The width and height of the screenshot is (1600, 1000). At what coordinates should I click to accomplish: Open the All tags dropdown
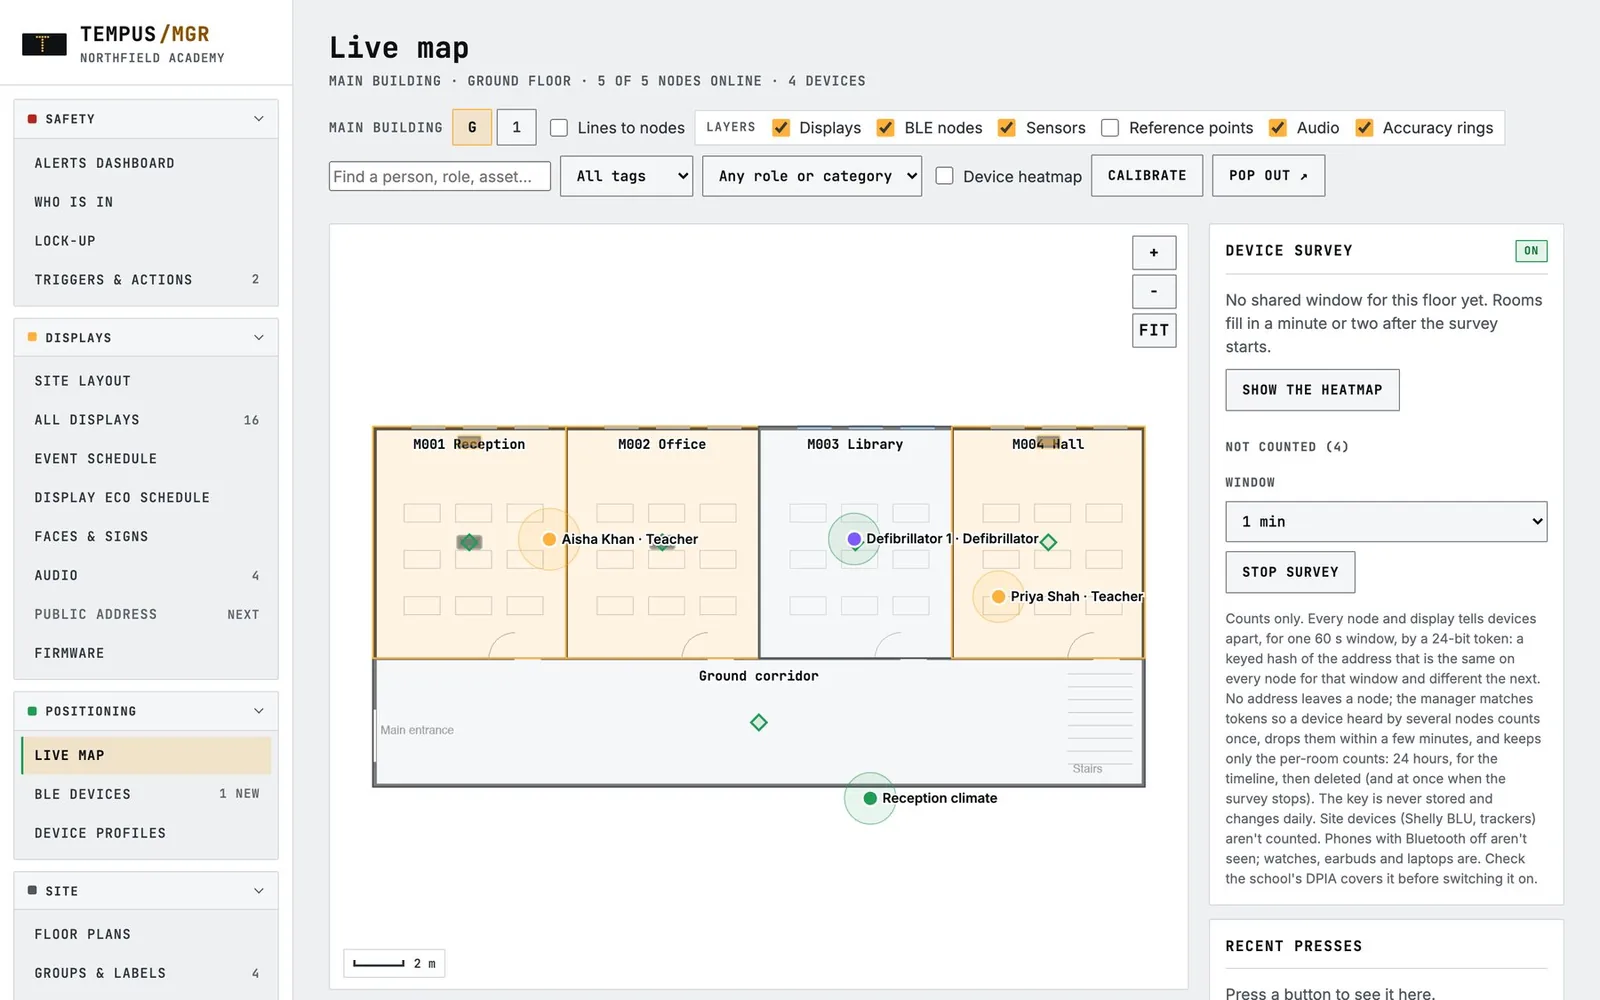(626, 176)
